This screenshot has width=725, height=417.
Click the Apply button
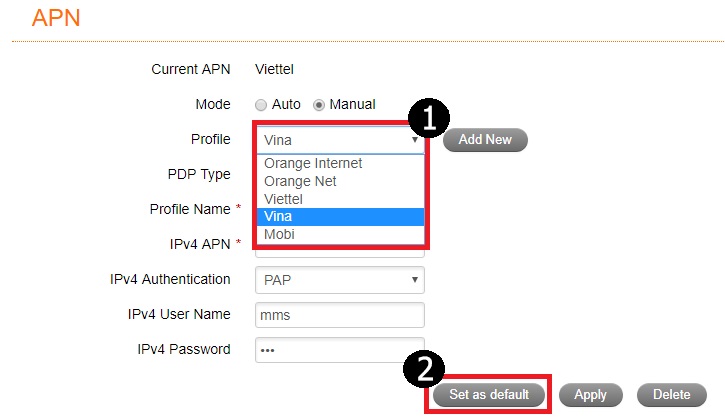pos(590,394)
